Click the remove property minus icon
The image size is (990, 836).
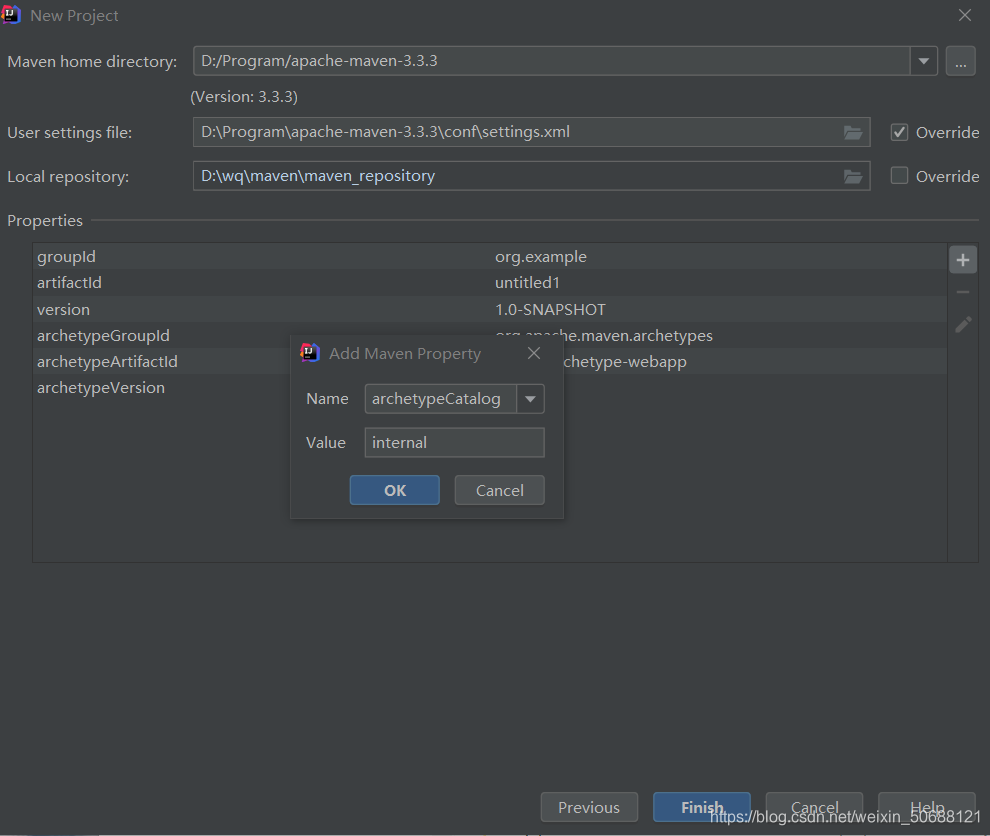point(963,292)
